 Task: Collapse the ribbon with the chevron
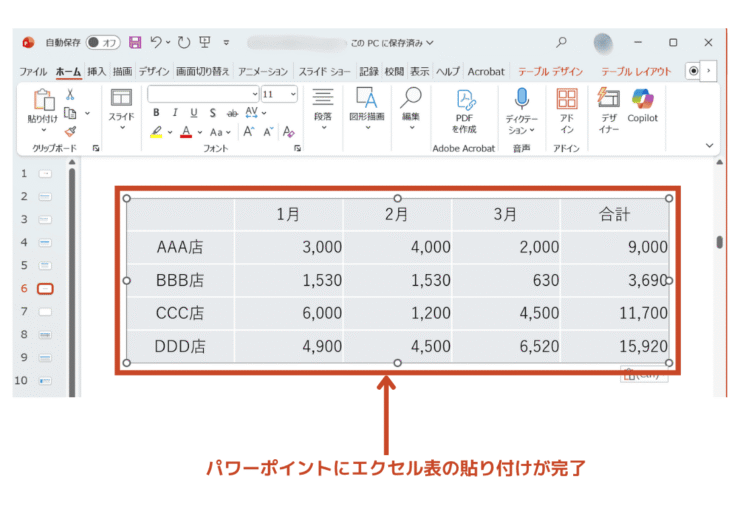709,145
